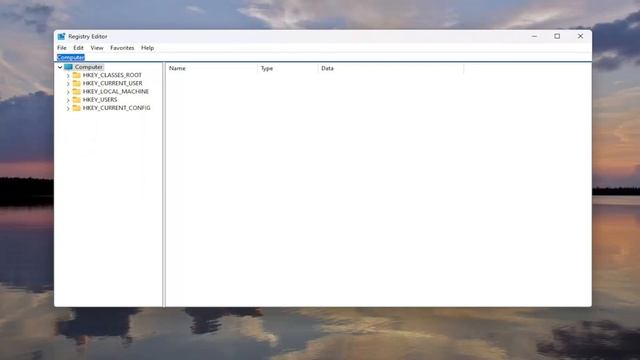Viewport: 640px width, 360px height.
Task: Expand HKEY_LOCAL_MACHINE chevron
Action: click(x=68, y=92)
